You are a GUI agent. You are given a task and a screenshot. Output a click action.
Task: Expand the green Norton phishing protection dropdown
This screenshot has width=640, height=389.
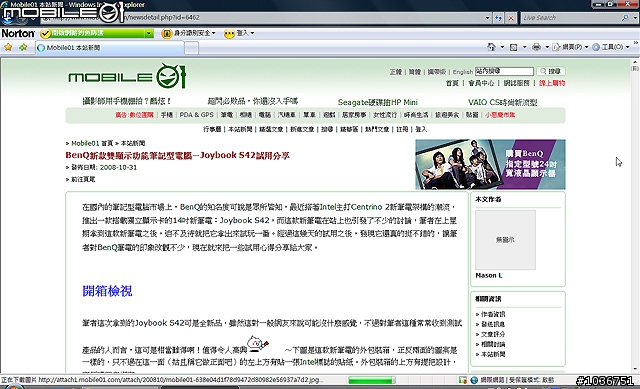tap(149, 33)
